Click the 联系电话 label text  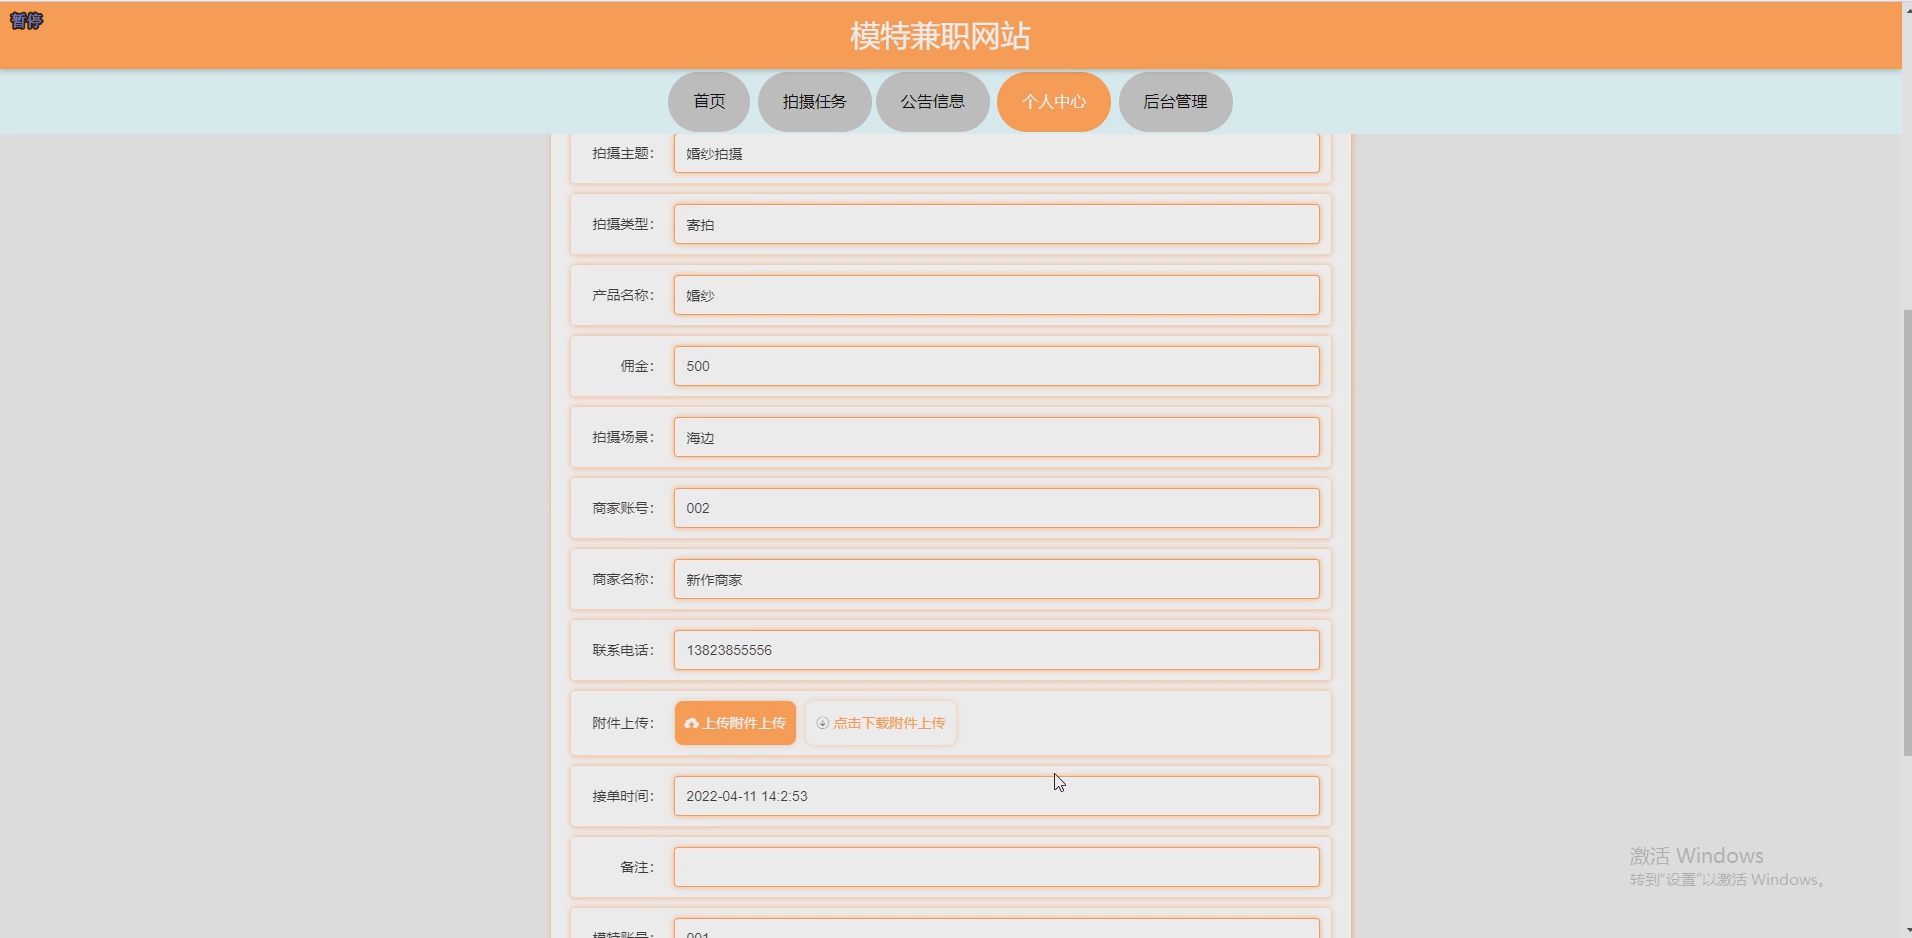pyautogui.click(x=622, y=650)
